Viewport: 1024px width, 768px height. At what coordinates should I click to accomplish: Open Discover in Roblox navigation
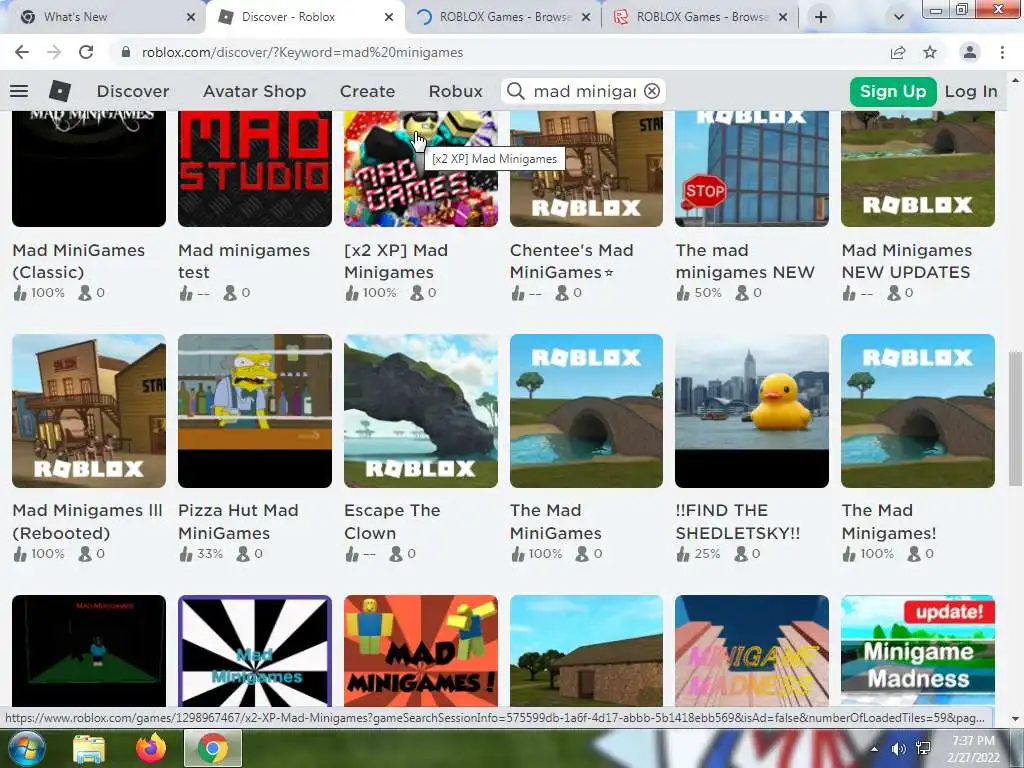click(133, 91)
